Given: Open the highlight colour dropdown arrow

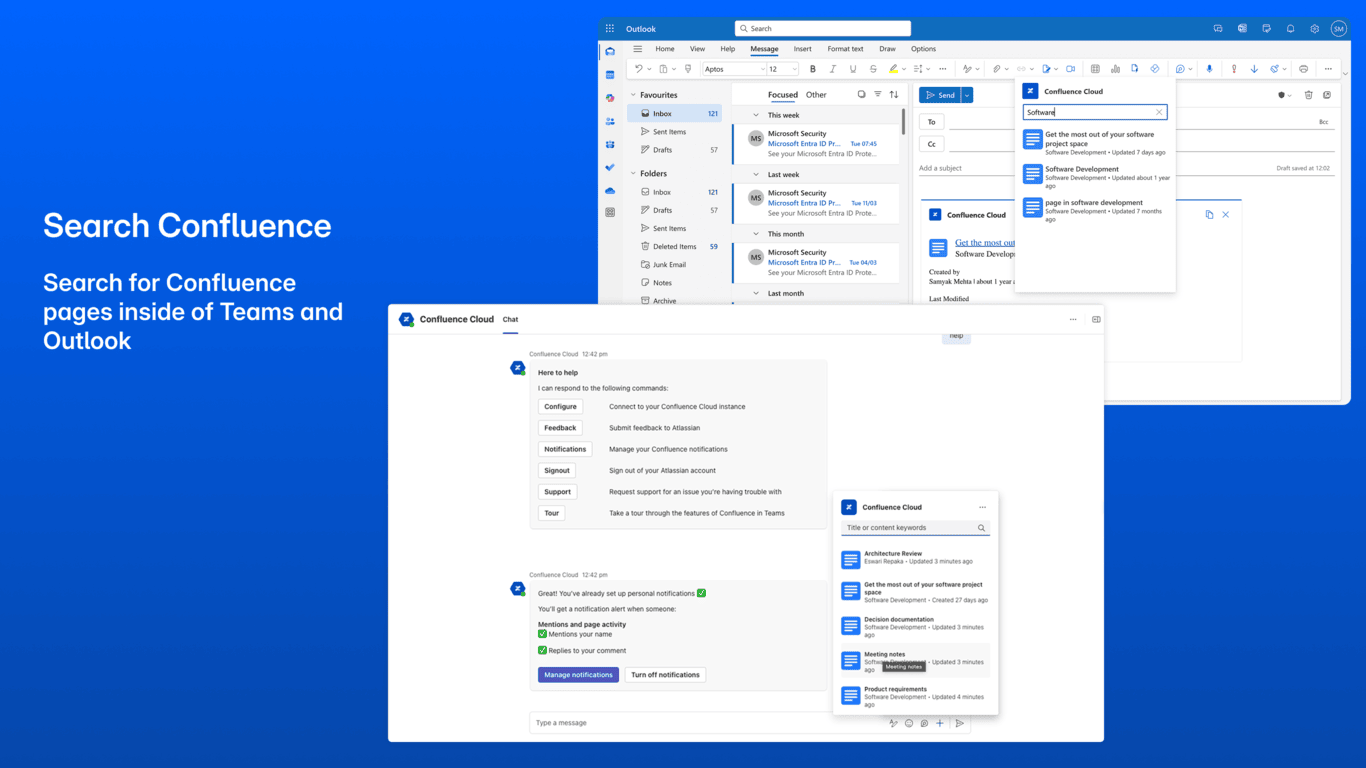Looking at the screenshot, I should [904, 69].
